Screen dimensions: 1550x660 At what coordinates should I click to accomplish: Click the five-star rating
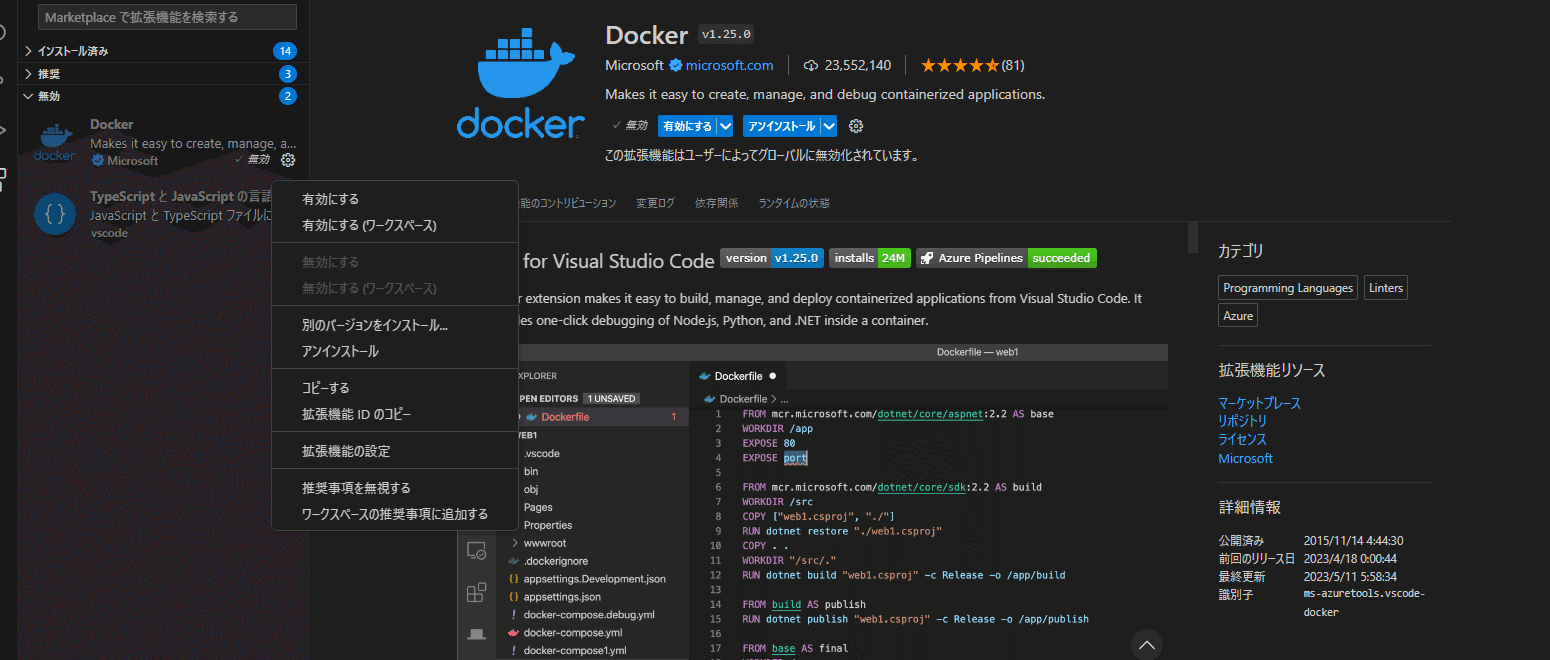point(960,65)
